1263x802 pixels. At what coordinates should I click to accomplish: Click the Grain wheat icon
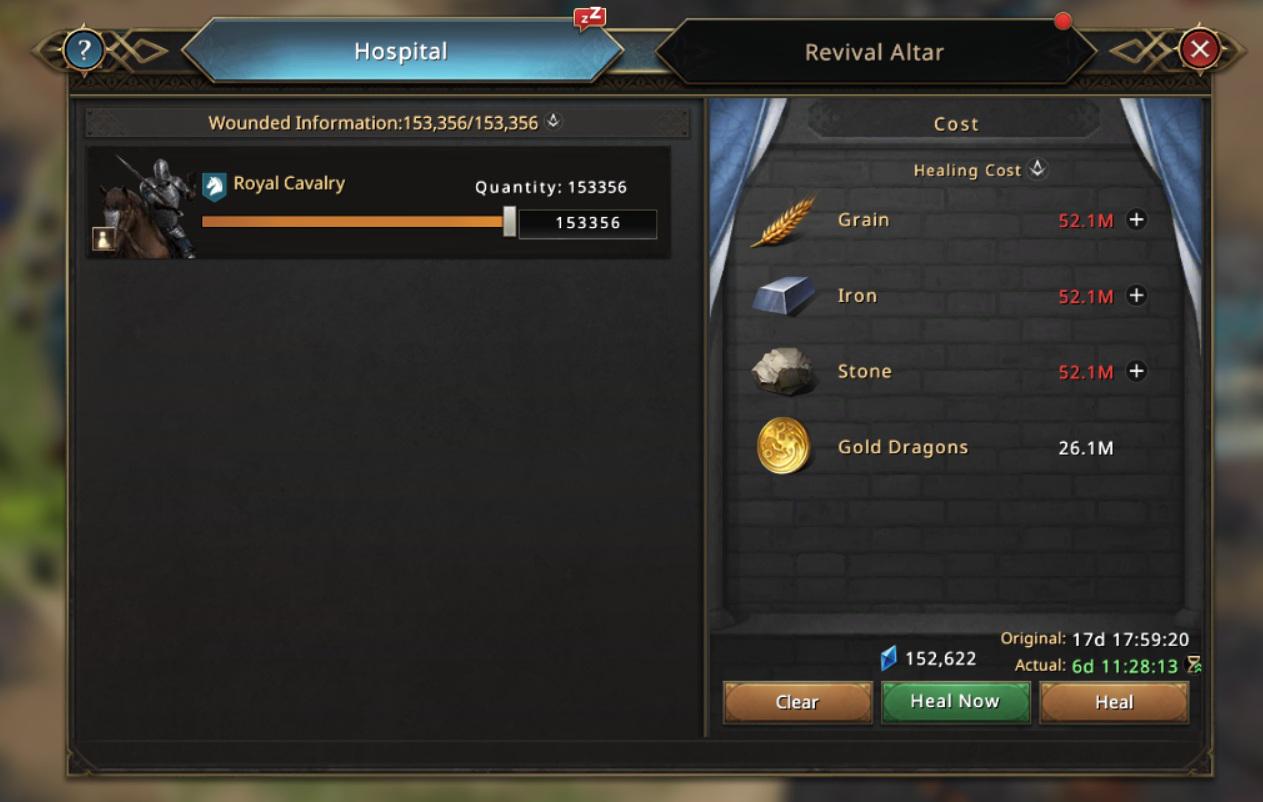click(783, 220)
